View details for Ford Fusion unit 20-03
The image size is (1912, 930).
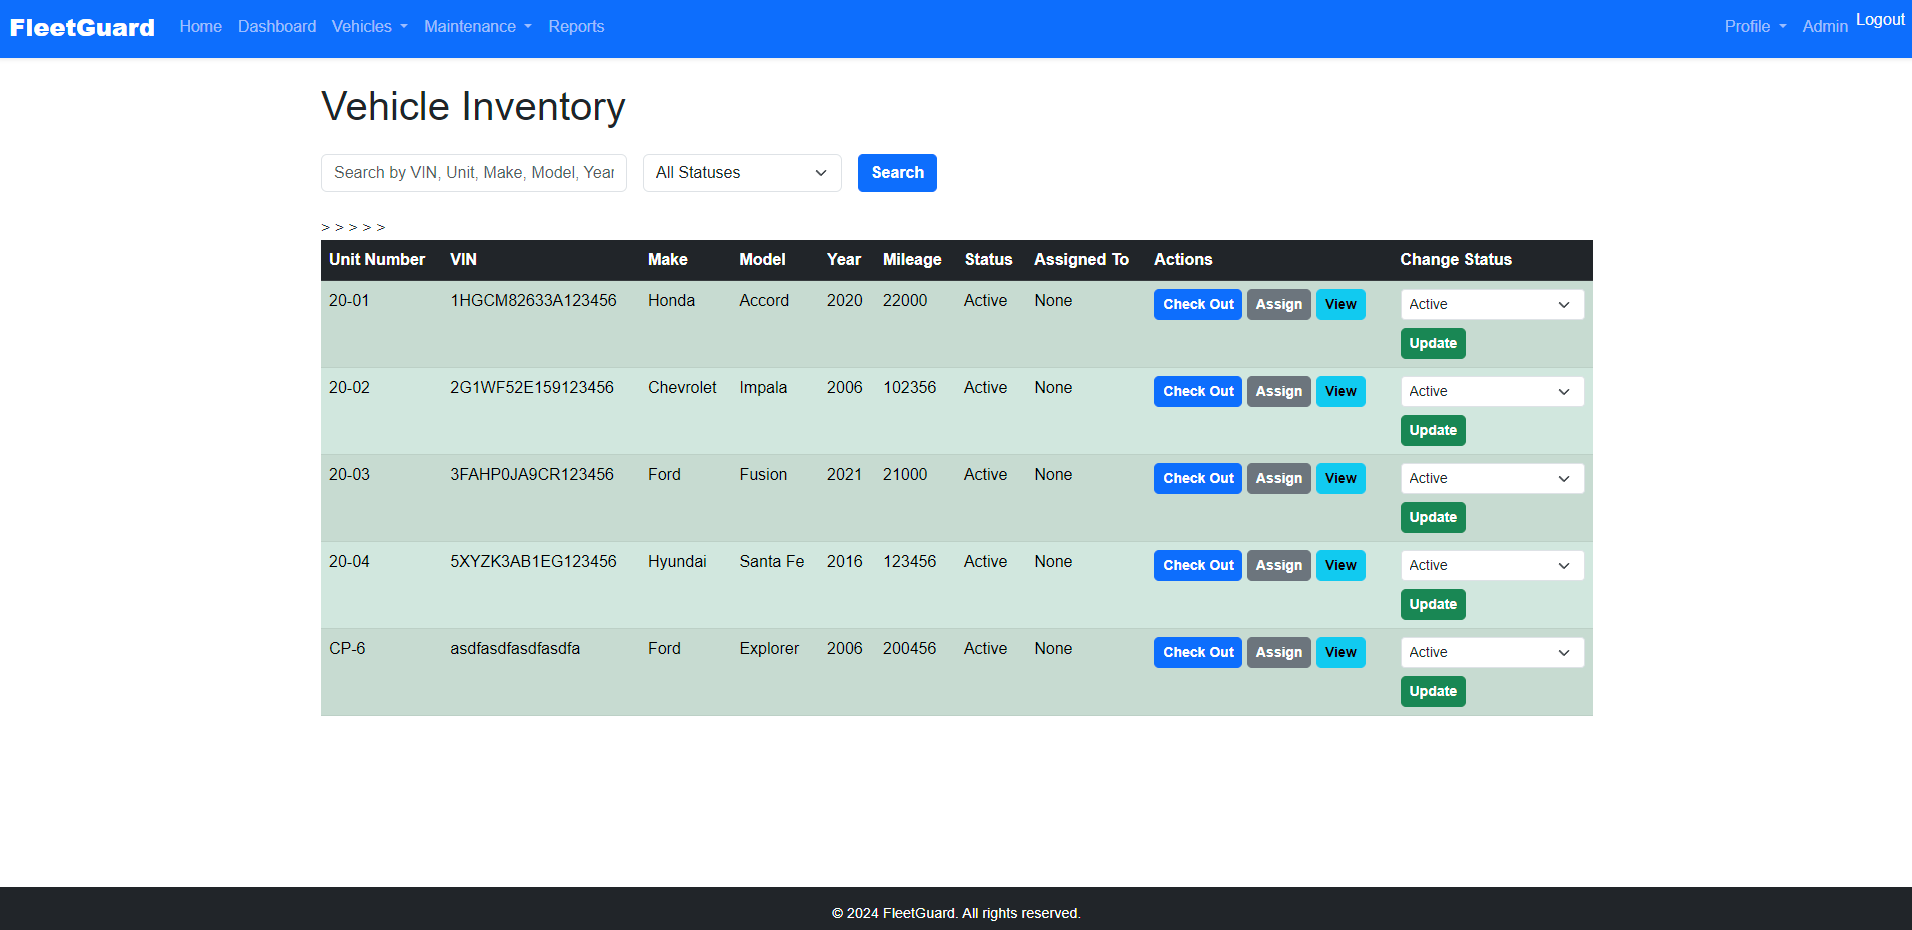click(1340, 479)
